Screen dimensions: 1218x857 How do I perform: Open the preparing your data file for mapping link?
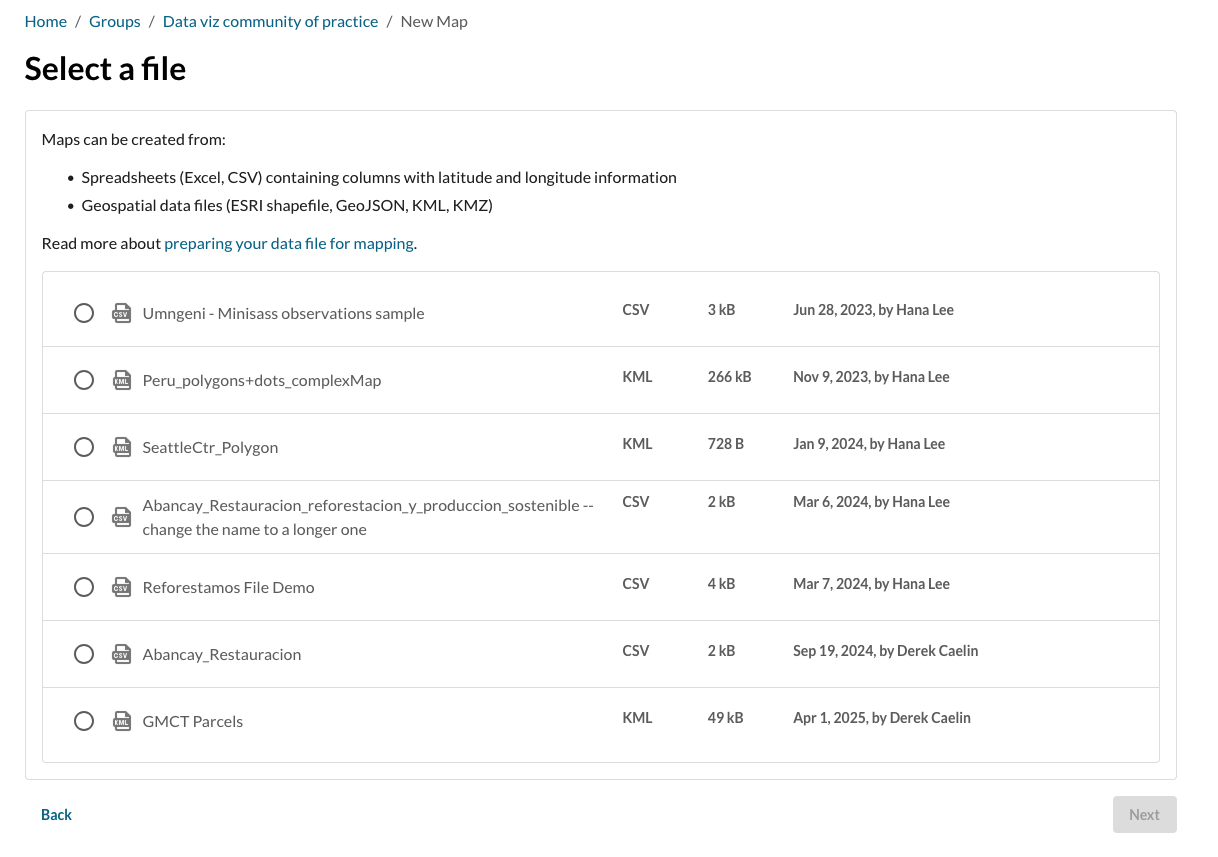coord(289,243)
